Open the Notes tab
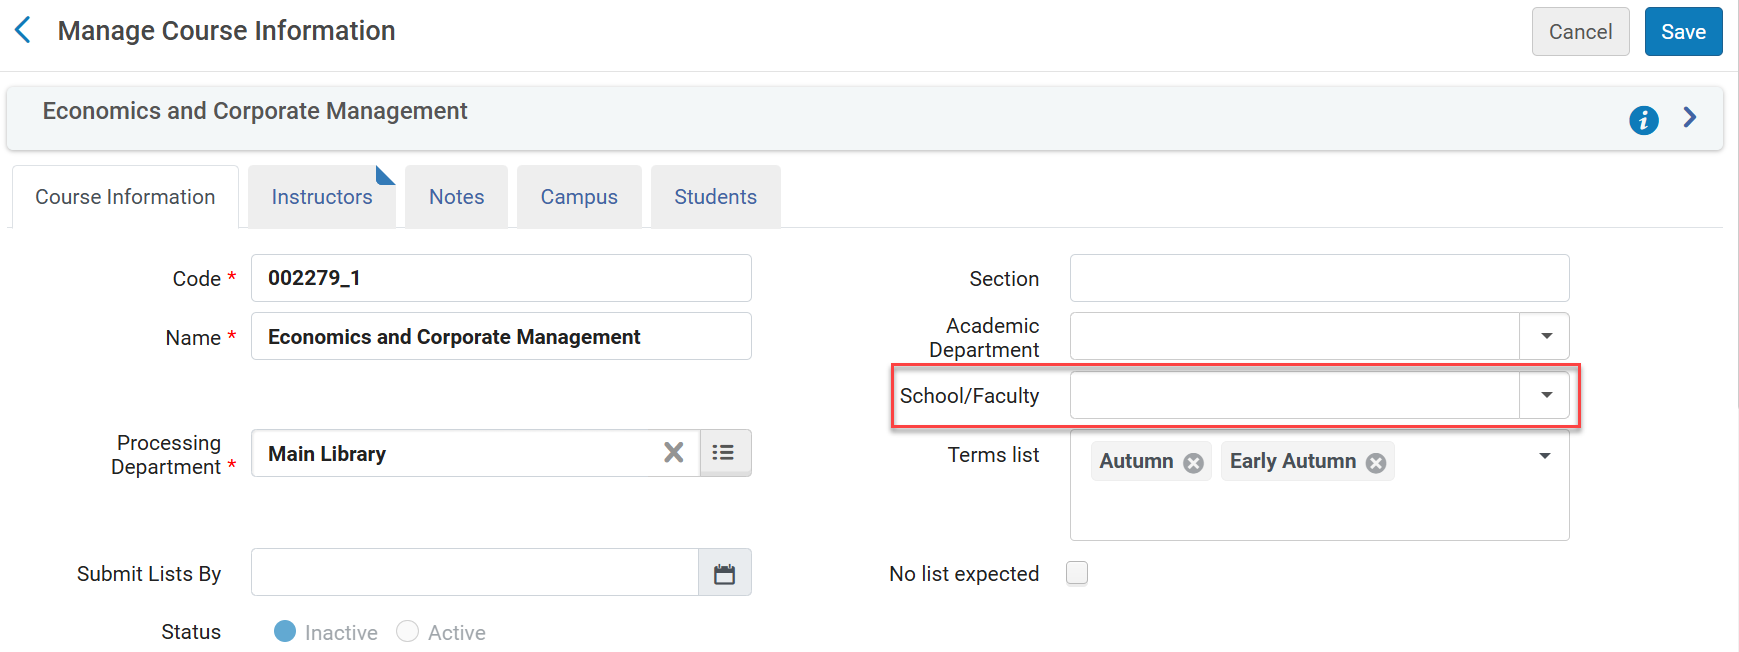The height and width of the screenshot is (652, 1739). point(457,197)
